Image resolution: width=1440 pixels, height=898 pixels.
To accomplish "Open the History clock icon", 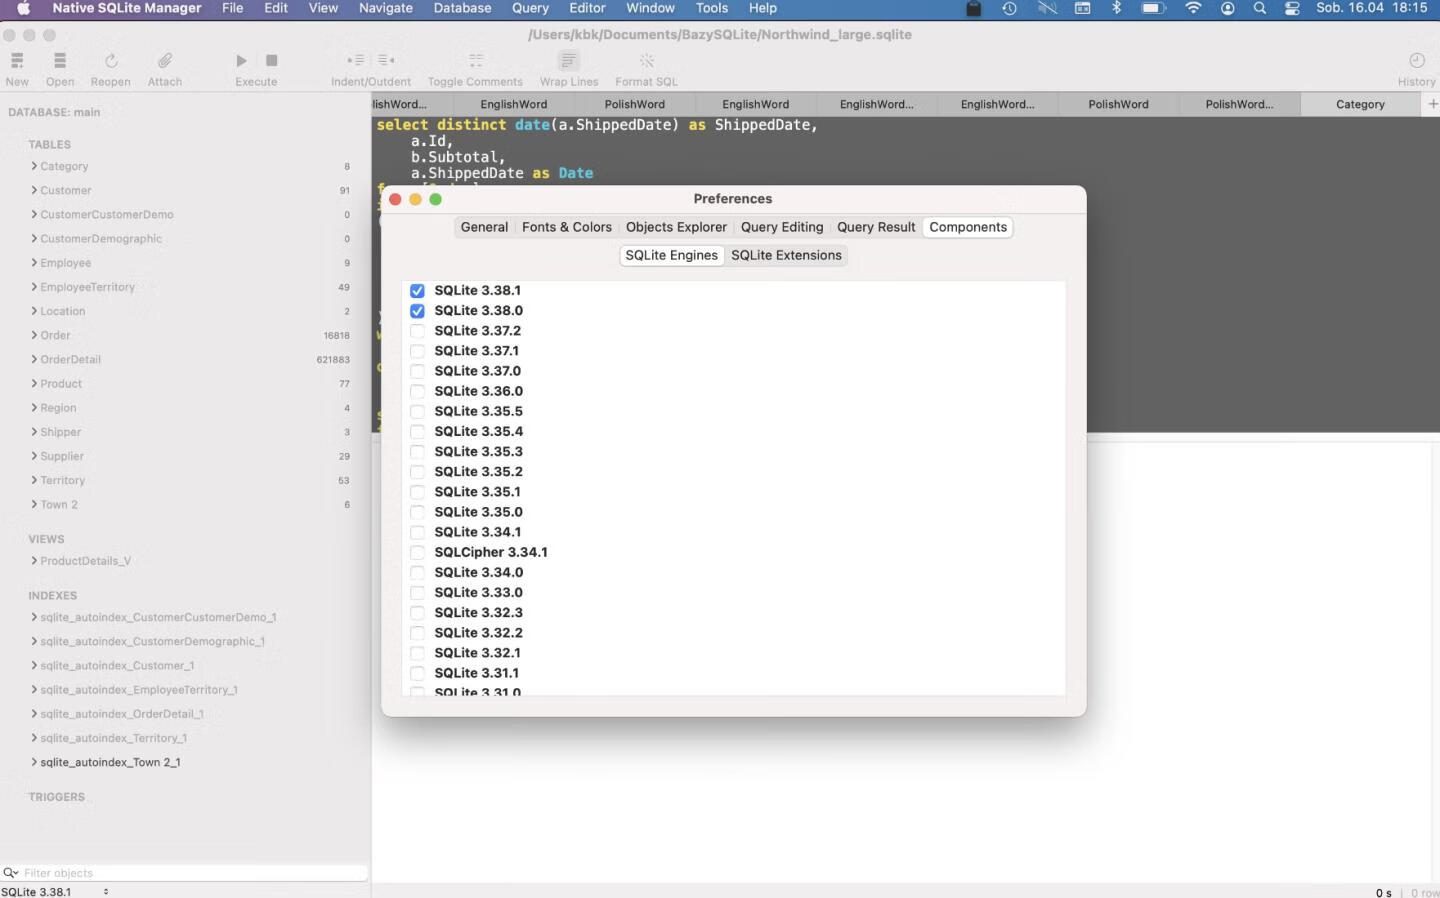I will coord(1416,61).
